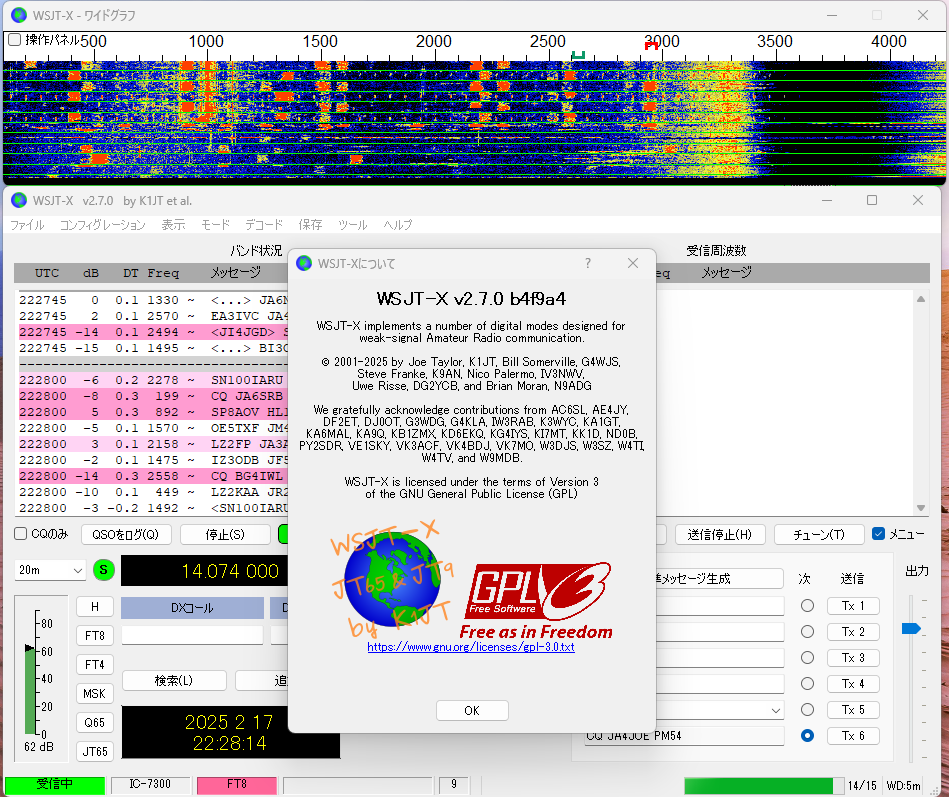Expand the Tx 5 message combo box
The width and height of the screenshot is (949, 797).
[x=775, y=710]
